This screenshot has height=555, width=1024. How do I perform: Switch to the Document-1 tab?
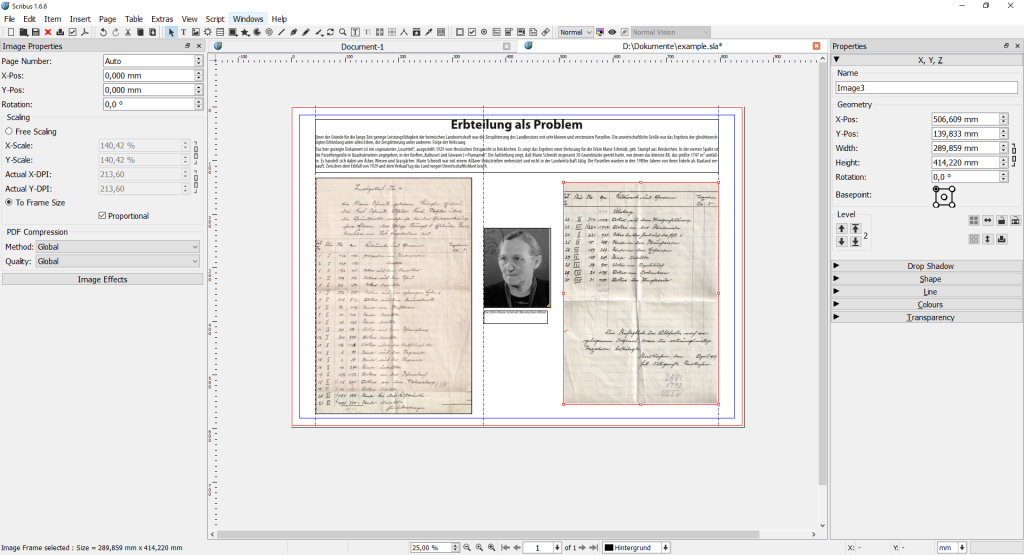point(362,46)
